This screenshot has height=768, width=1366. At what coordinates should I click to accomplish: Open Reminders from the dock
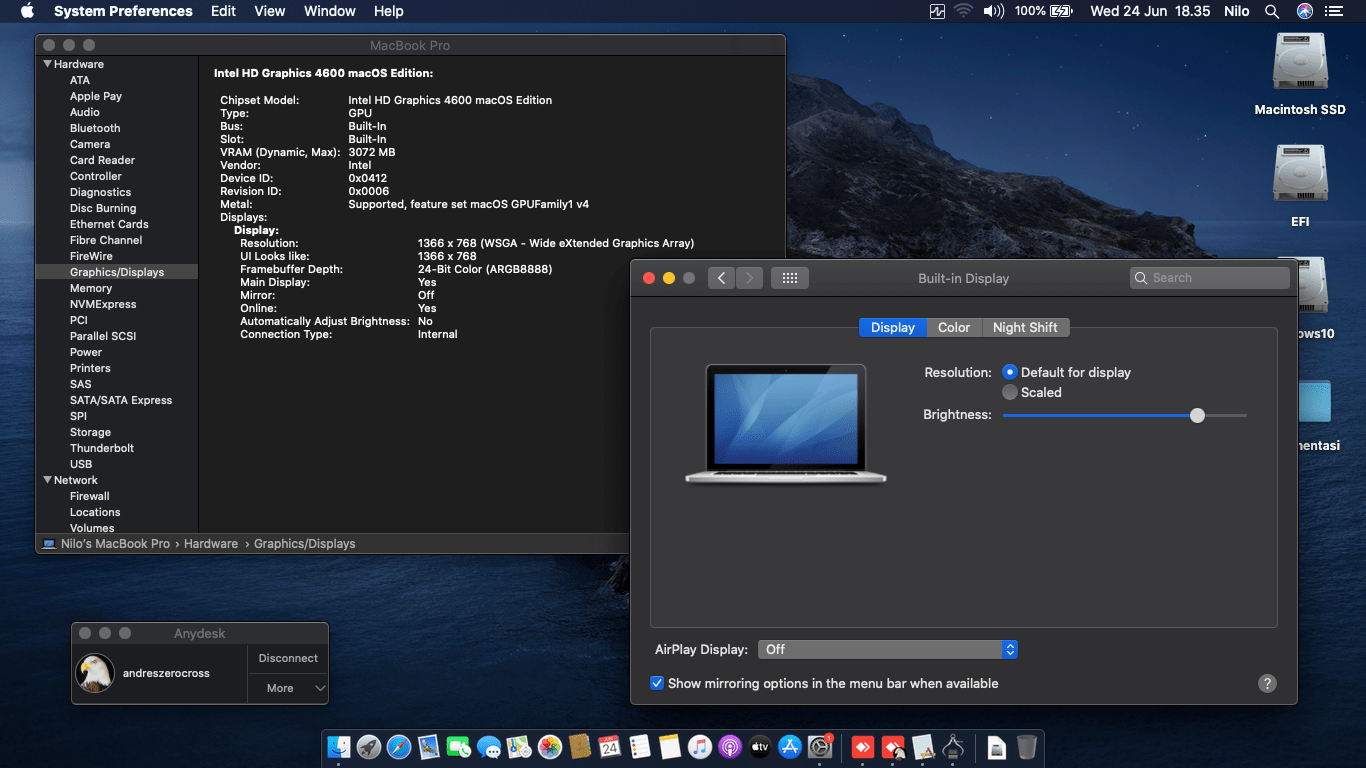[640, 747]
